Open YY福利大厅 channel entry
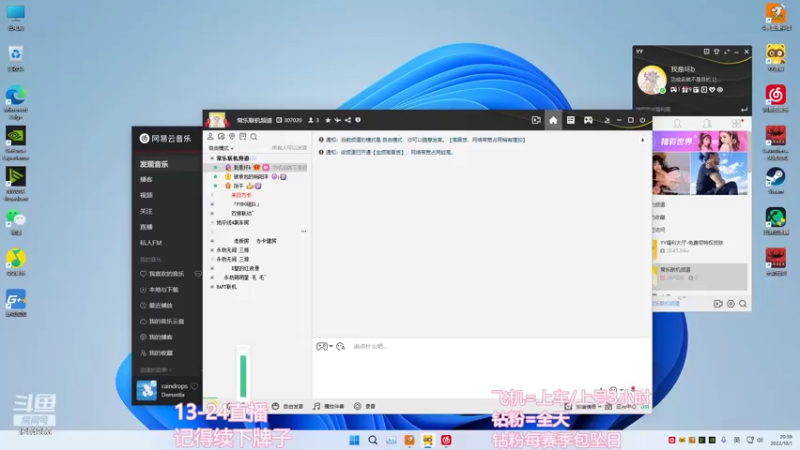The width and height of the screenshot is (800, 450). 700,246
